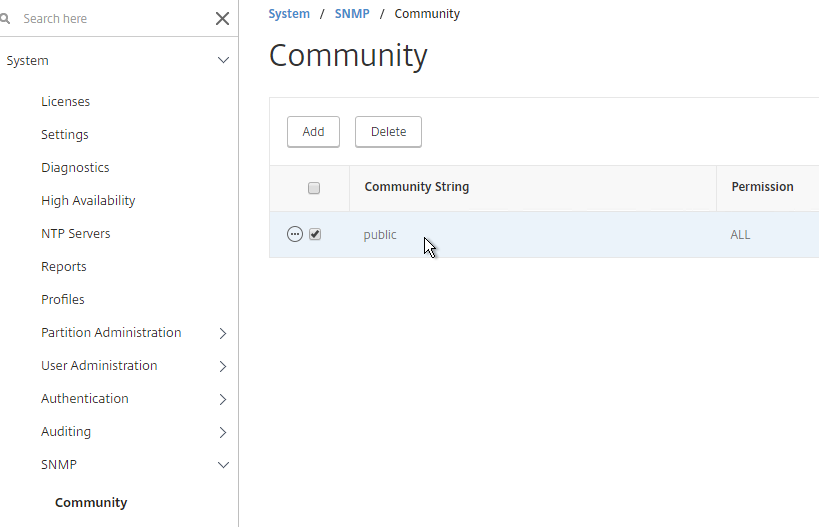Expand User Administration submenu arrow
The image size is (819, 527).
pyautogui.click(x=223, y=366)
